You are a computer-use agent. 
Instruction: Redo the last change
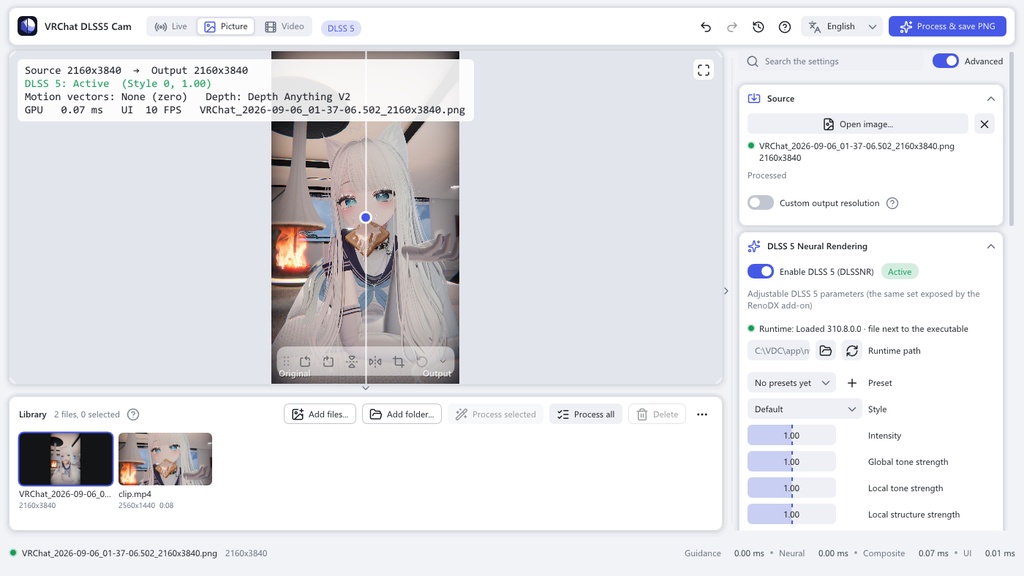(x=731, y=27)
